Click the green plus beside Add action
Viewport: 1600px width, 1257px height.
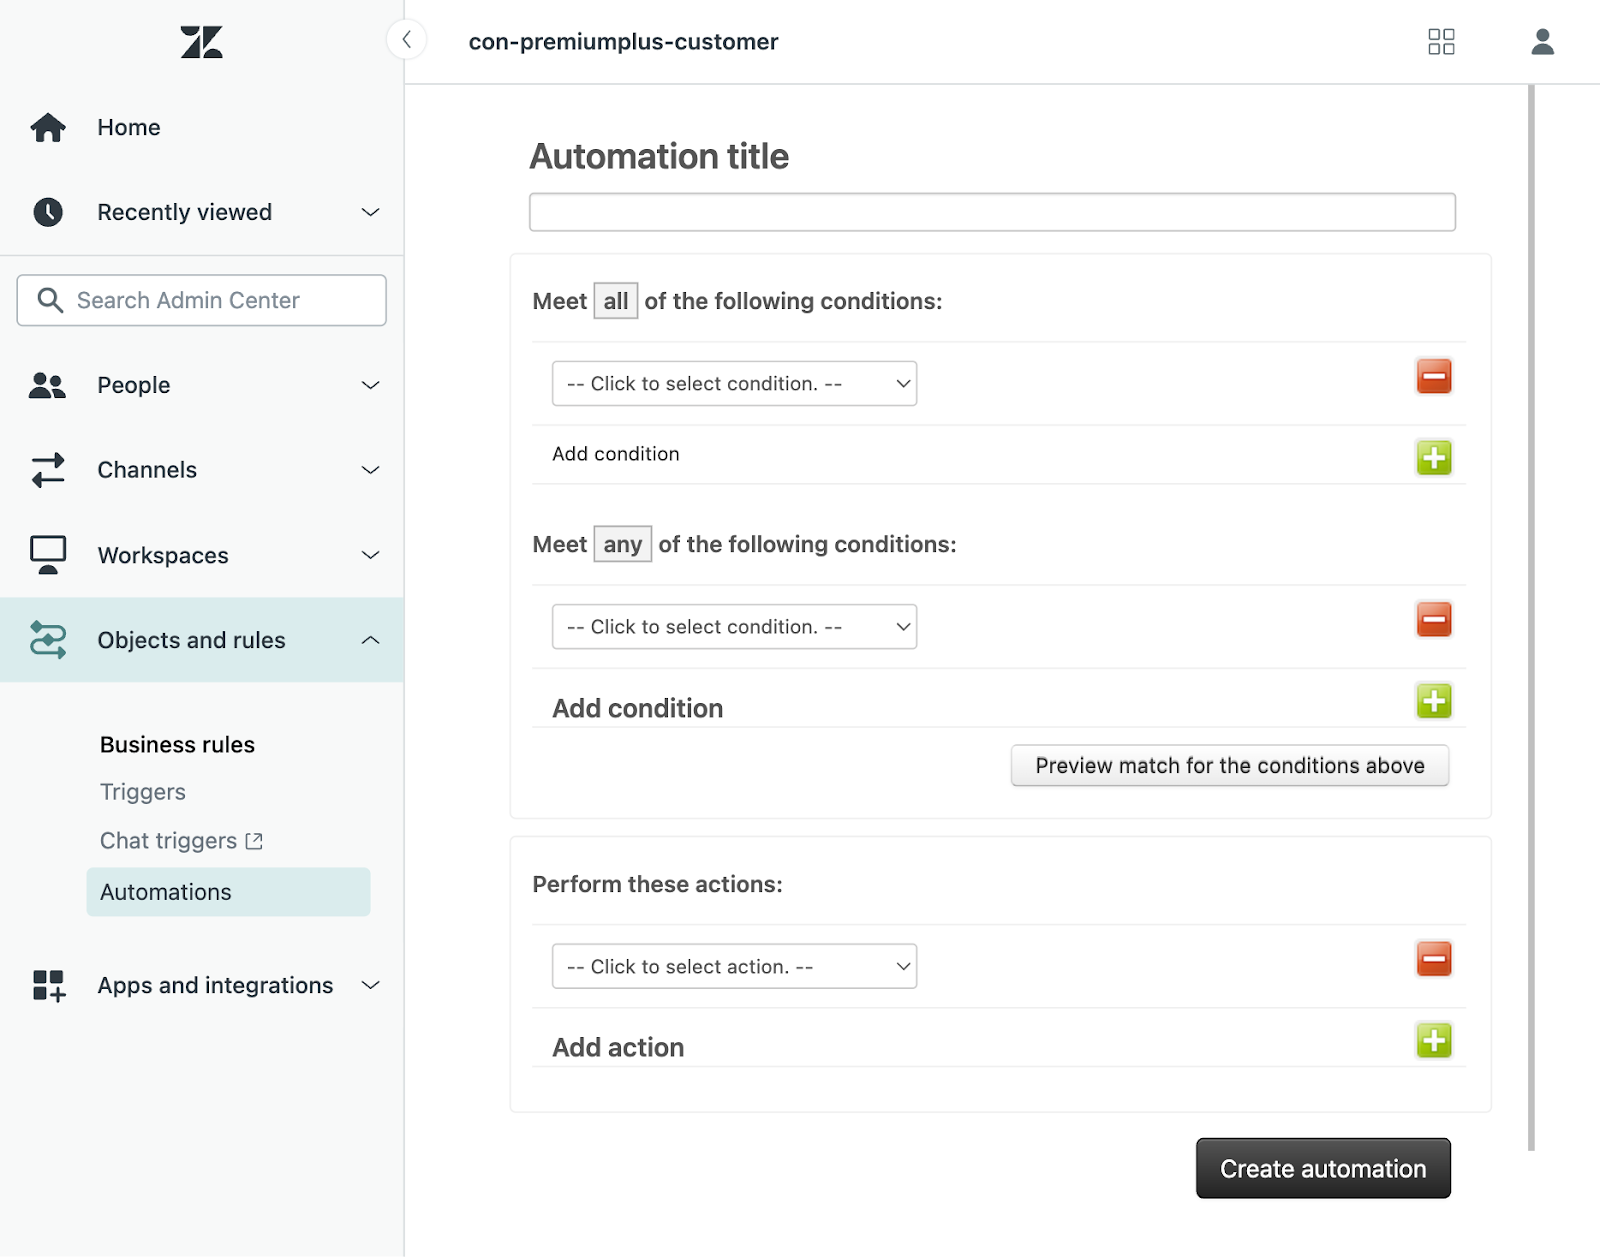pyautogui.click(x=1433, y=1041)
